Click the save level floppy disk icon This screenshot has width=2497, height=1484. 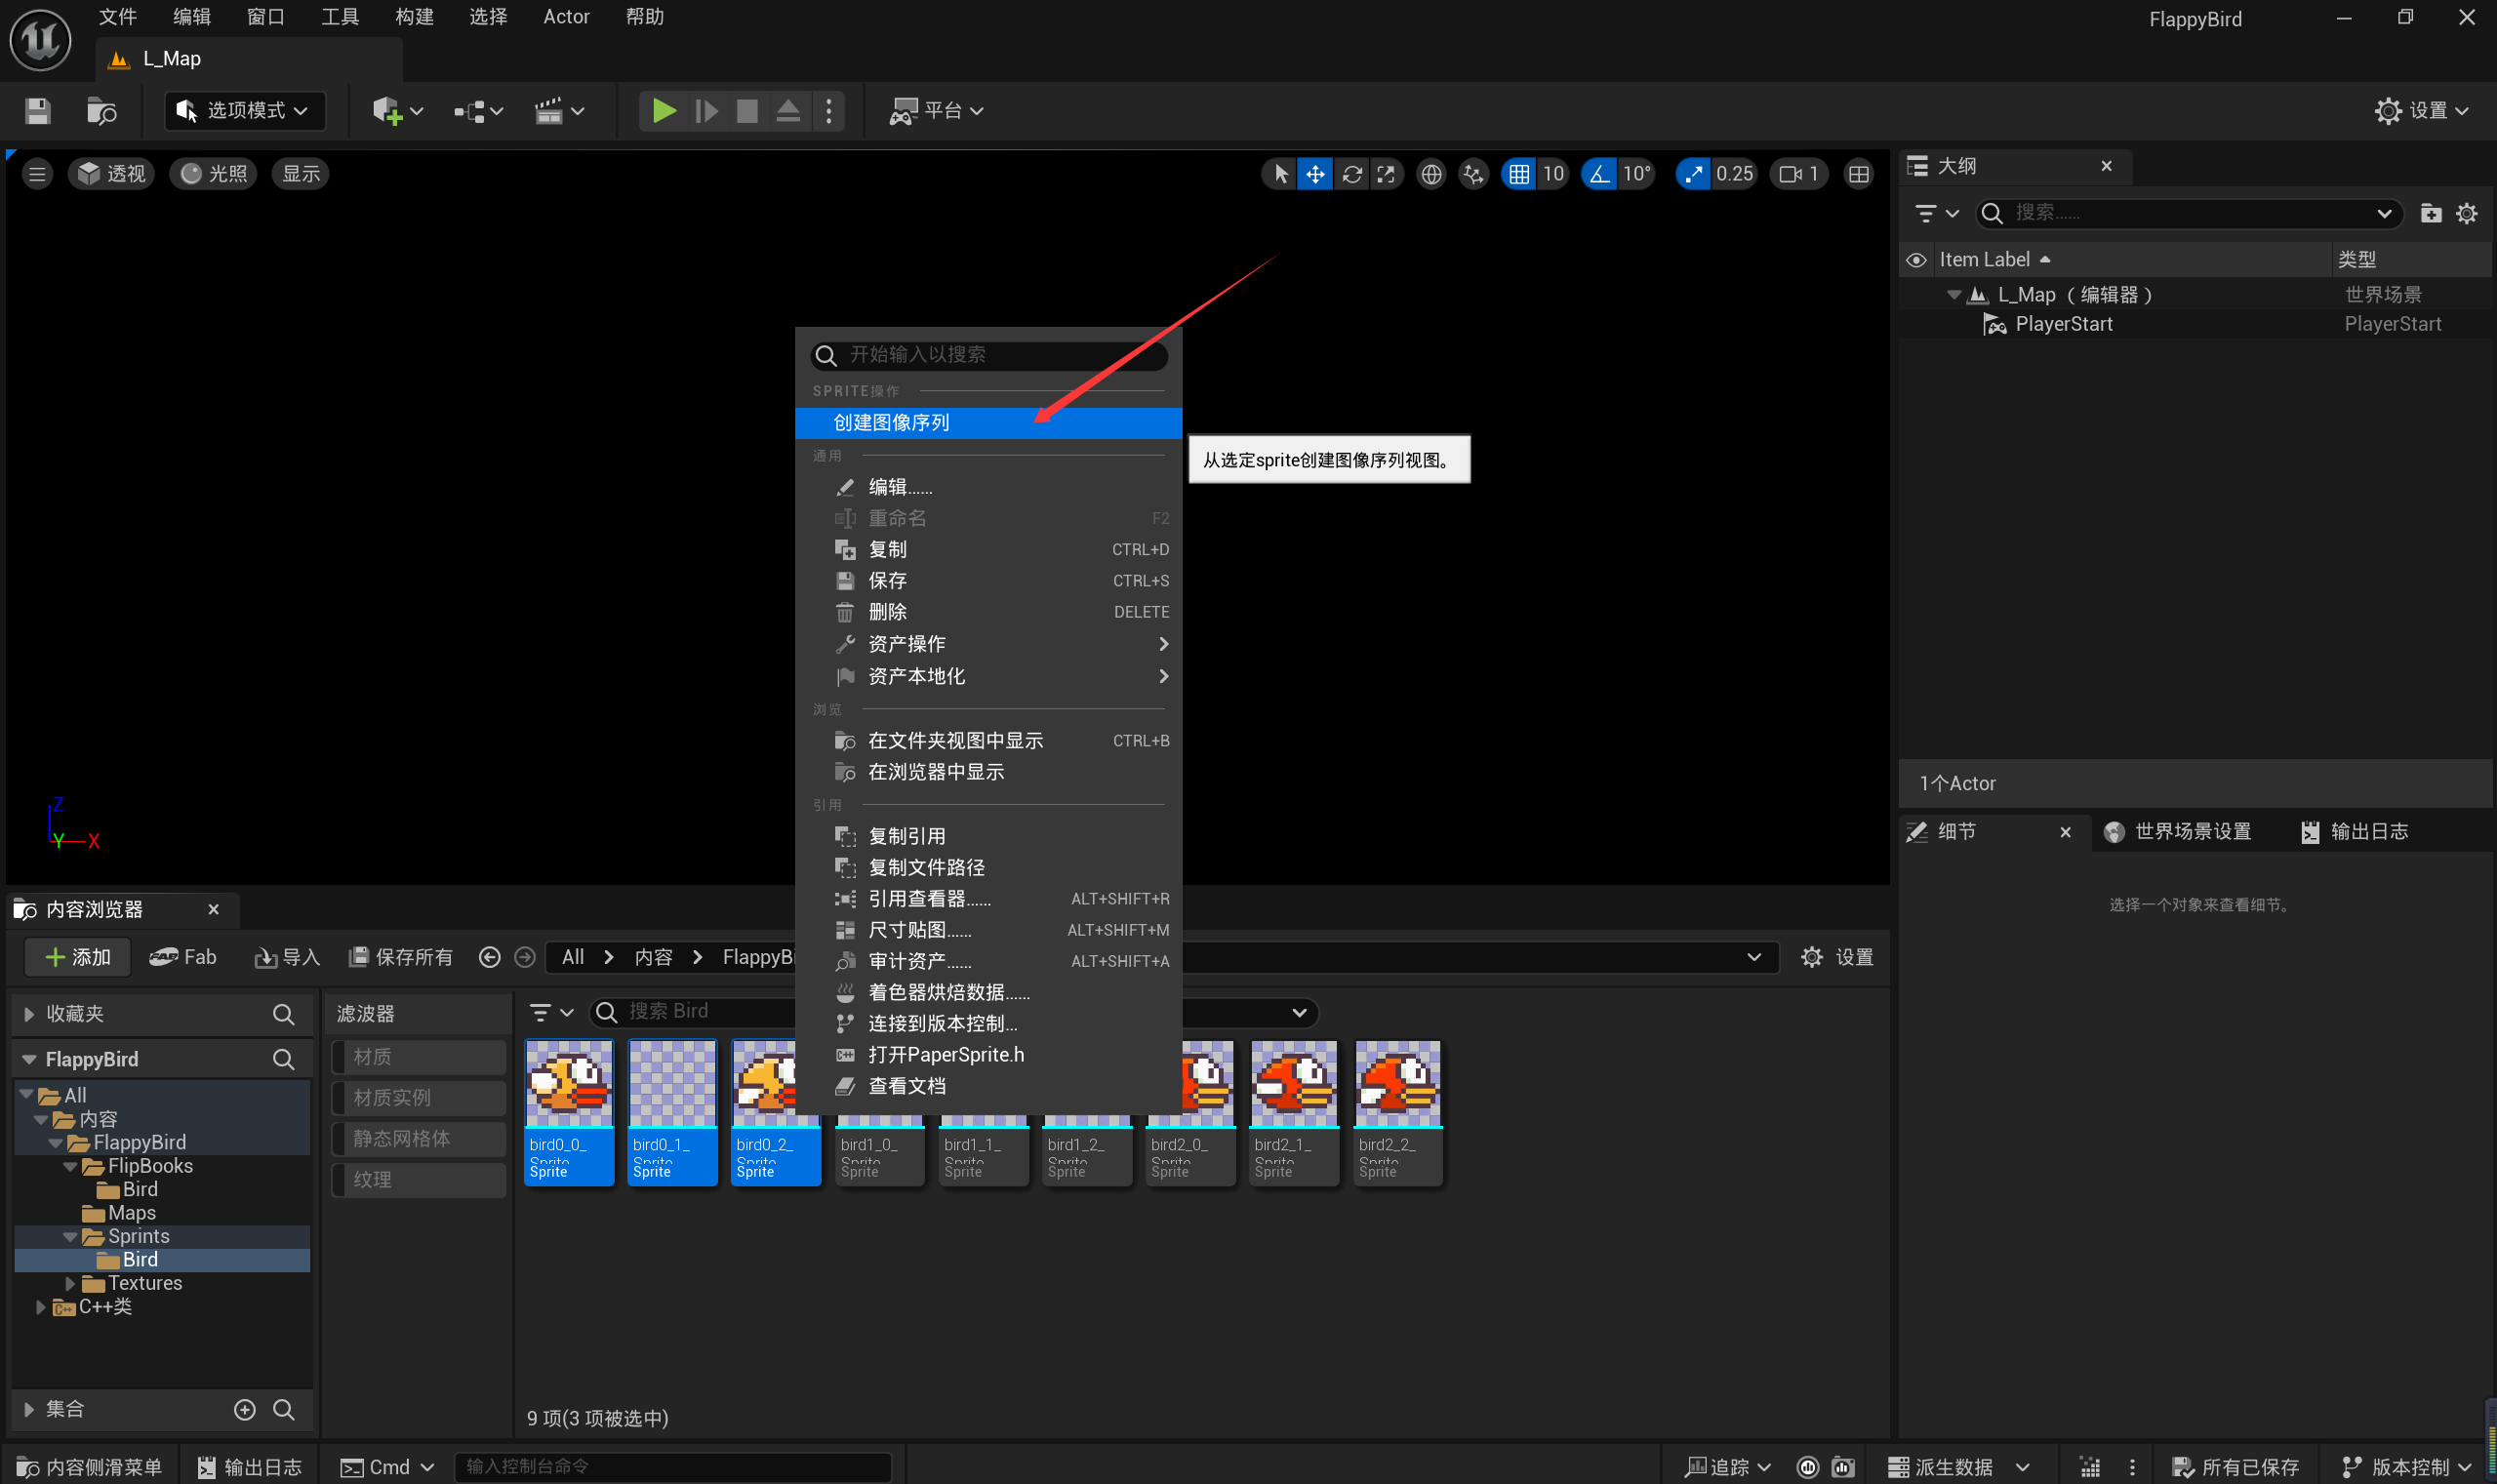37,110
